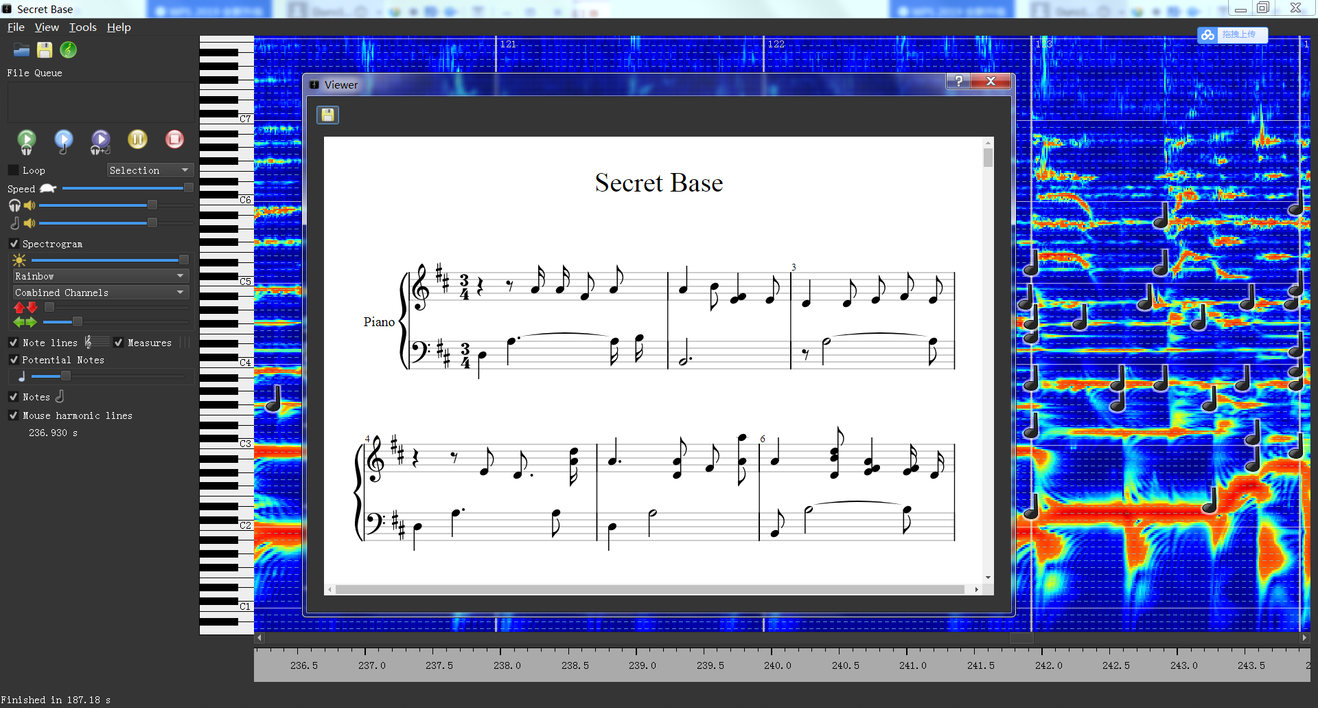Enable the Loop checkbox
1318x708 pixels.
pyautogui.click(x=13, y=171)
